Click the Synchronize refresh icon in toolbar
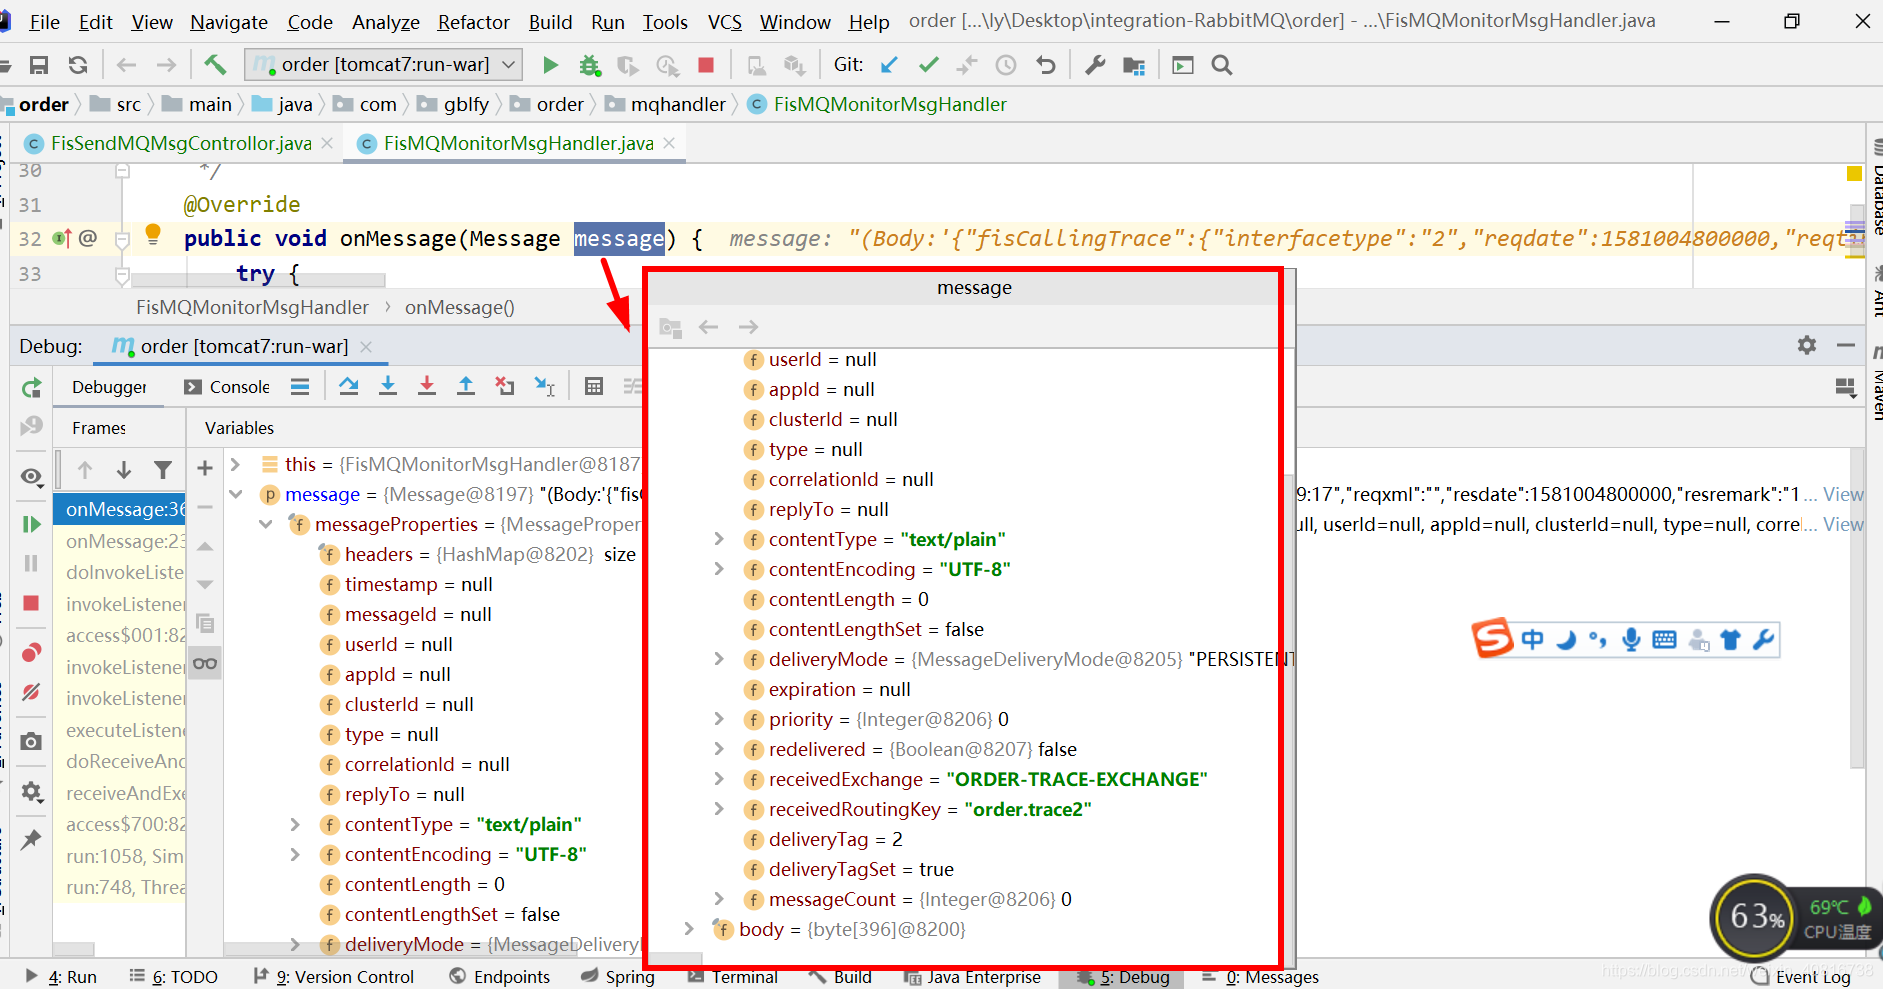 [78, 65]
